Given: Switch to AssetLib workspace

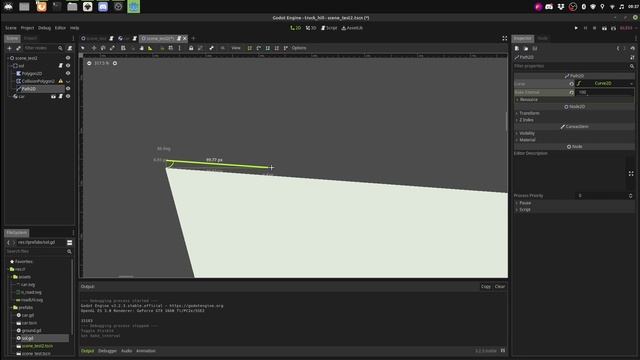Looking at the screenshot, I should (x=352, y=28).
